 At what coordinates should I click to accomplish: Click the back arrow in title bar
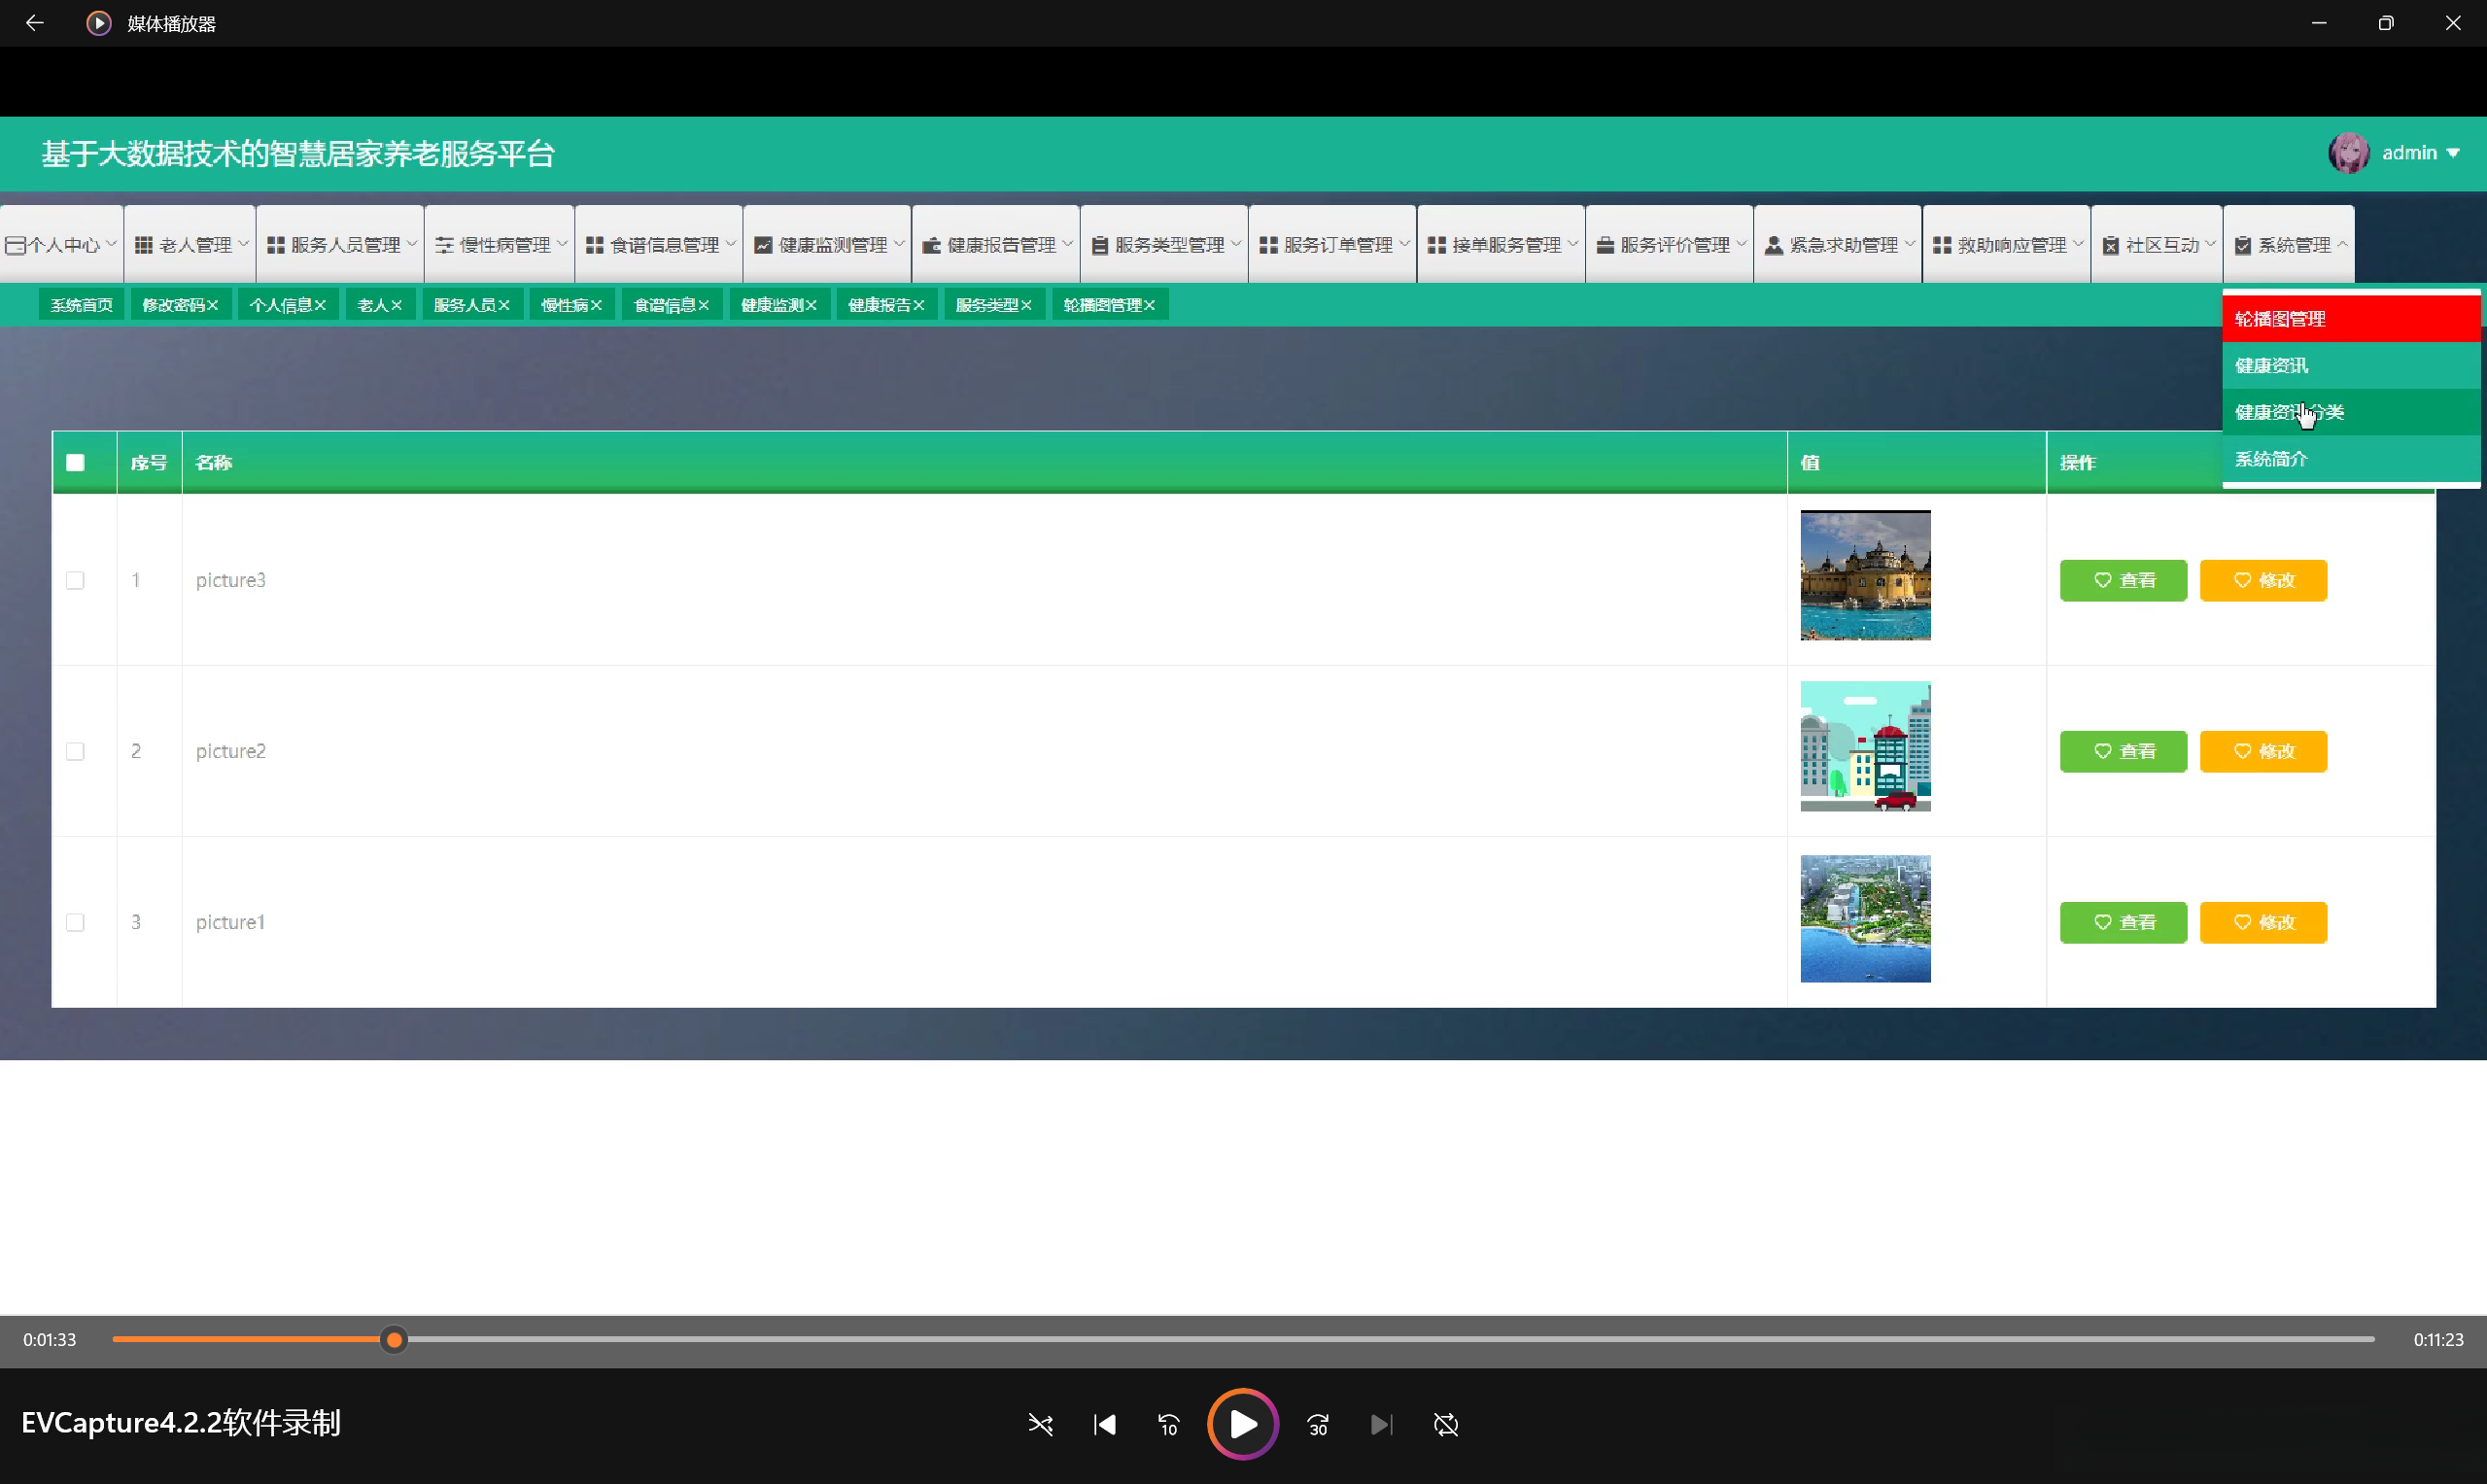click(34, 23)
